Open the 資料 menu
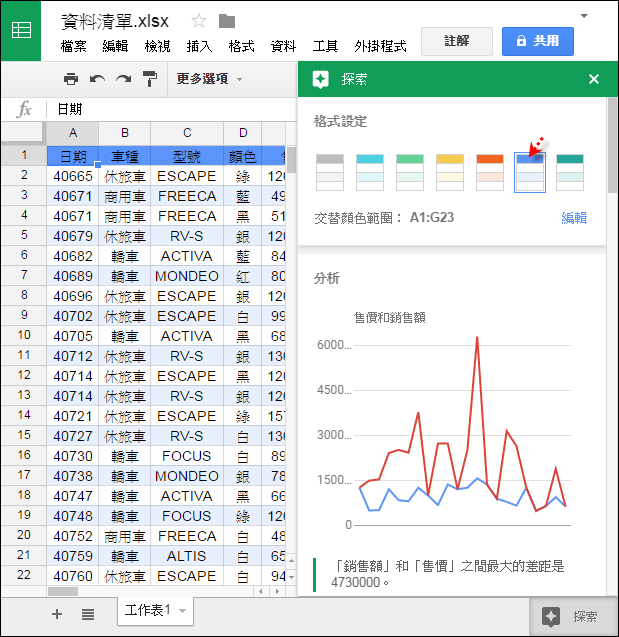The width and height of the screenshot is (619, 637). (283, 46)
